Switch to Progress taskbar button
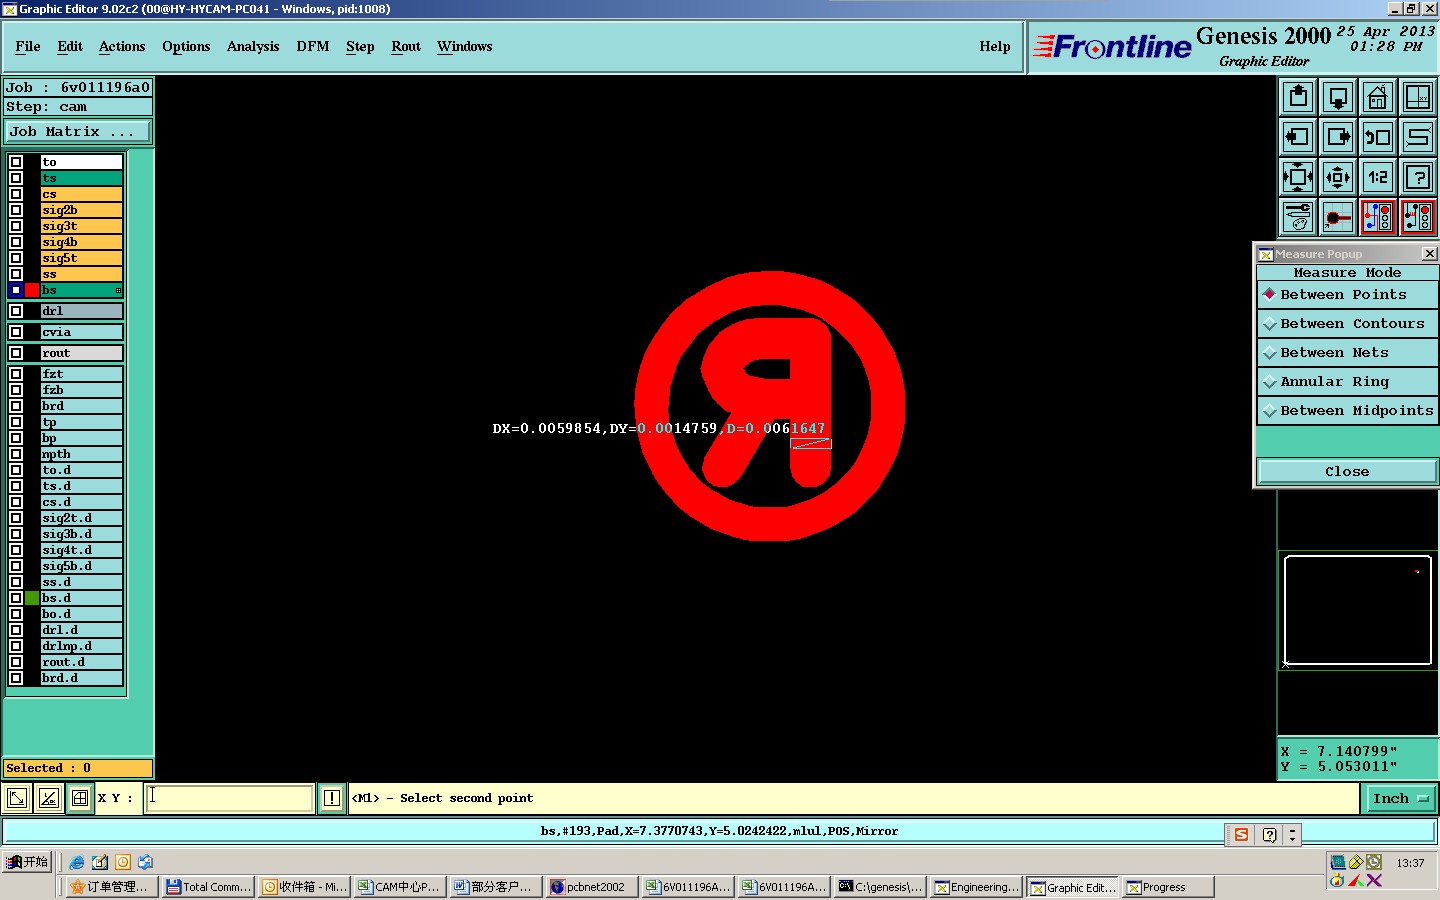Image resolution: width=1440 pixels, height=900 pixels. click(x=1169, y=887)
